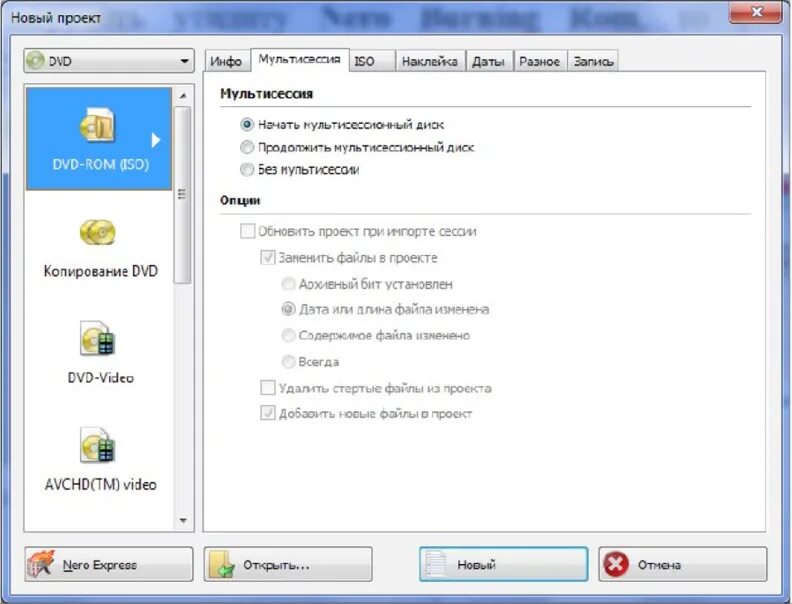Choose the Копирование DVD disc icon

(x=97, y=232)
